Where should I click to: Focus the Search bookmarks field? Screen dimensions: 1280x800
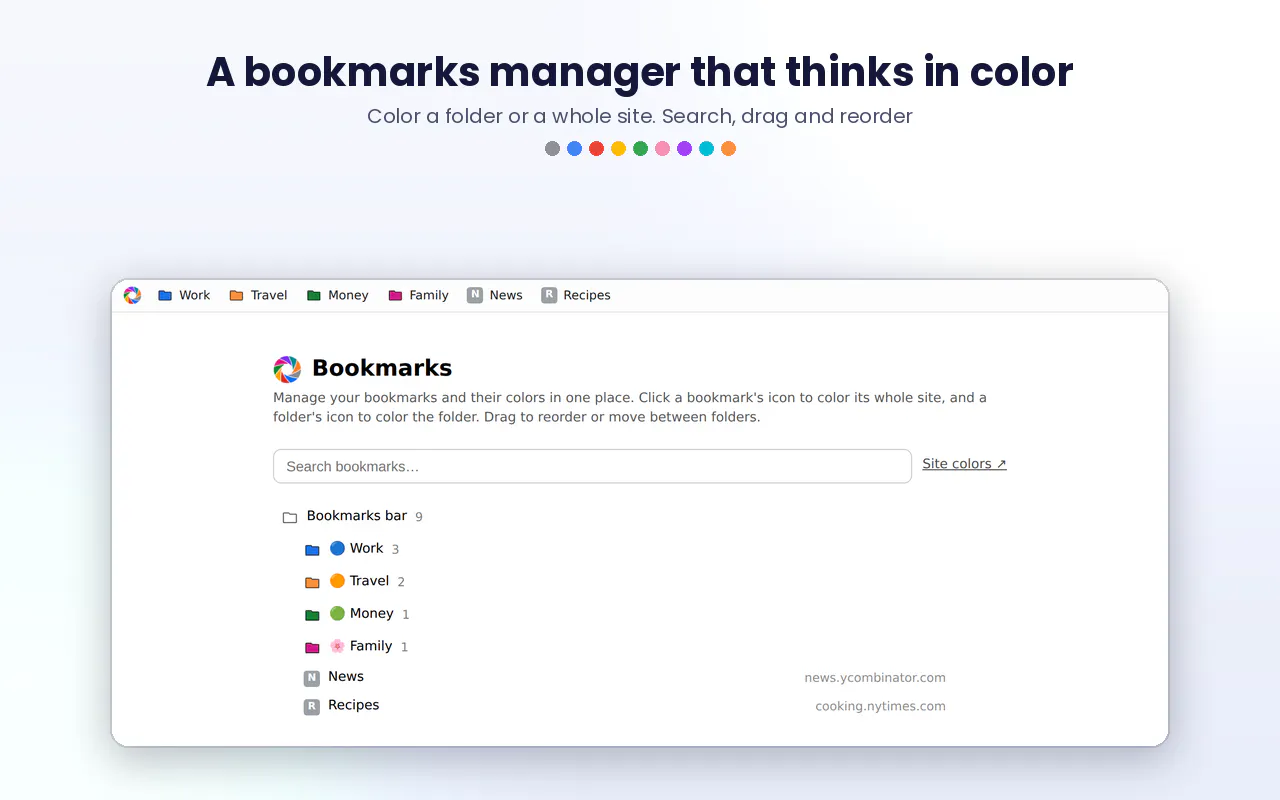click(592, 466)
